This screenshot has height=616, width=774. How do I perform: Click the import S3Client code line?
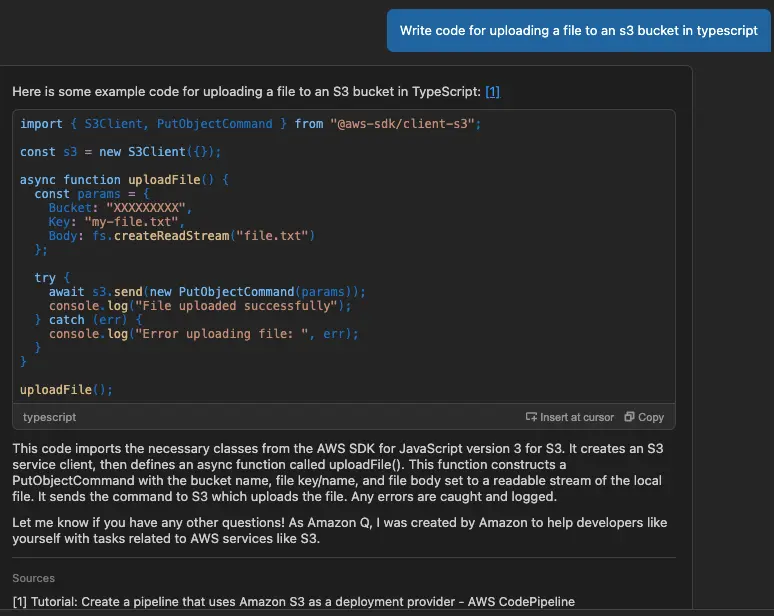(x=250, y=124)
